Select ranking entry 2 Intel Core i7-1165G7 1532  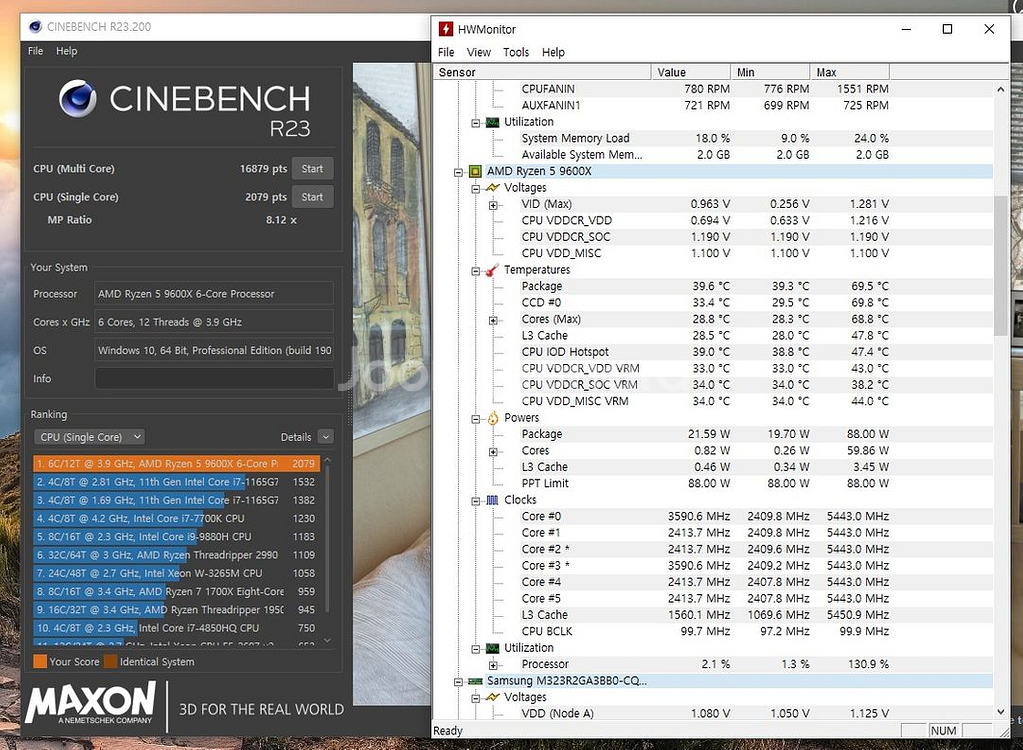pos(176,481)
